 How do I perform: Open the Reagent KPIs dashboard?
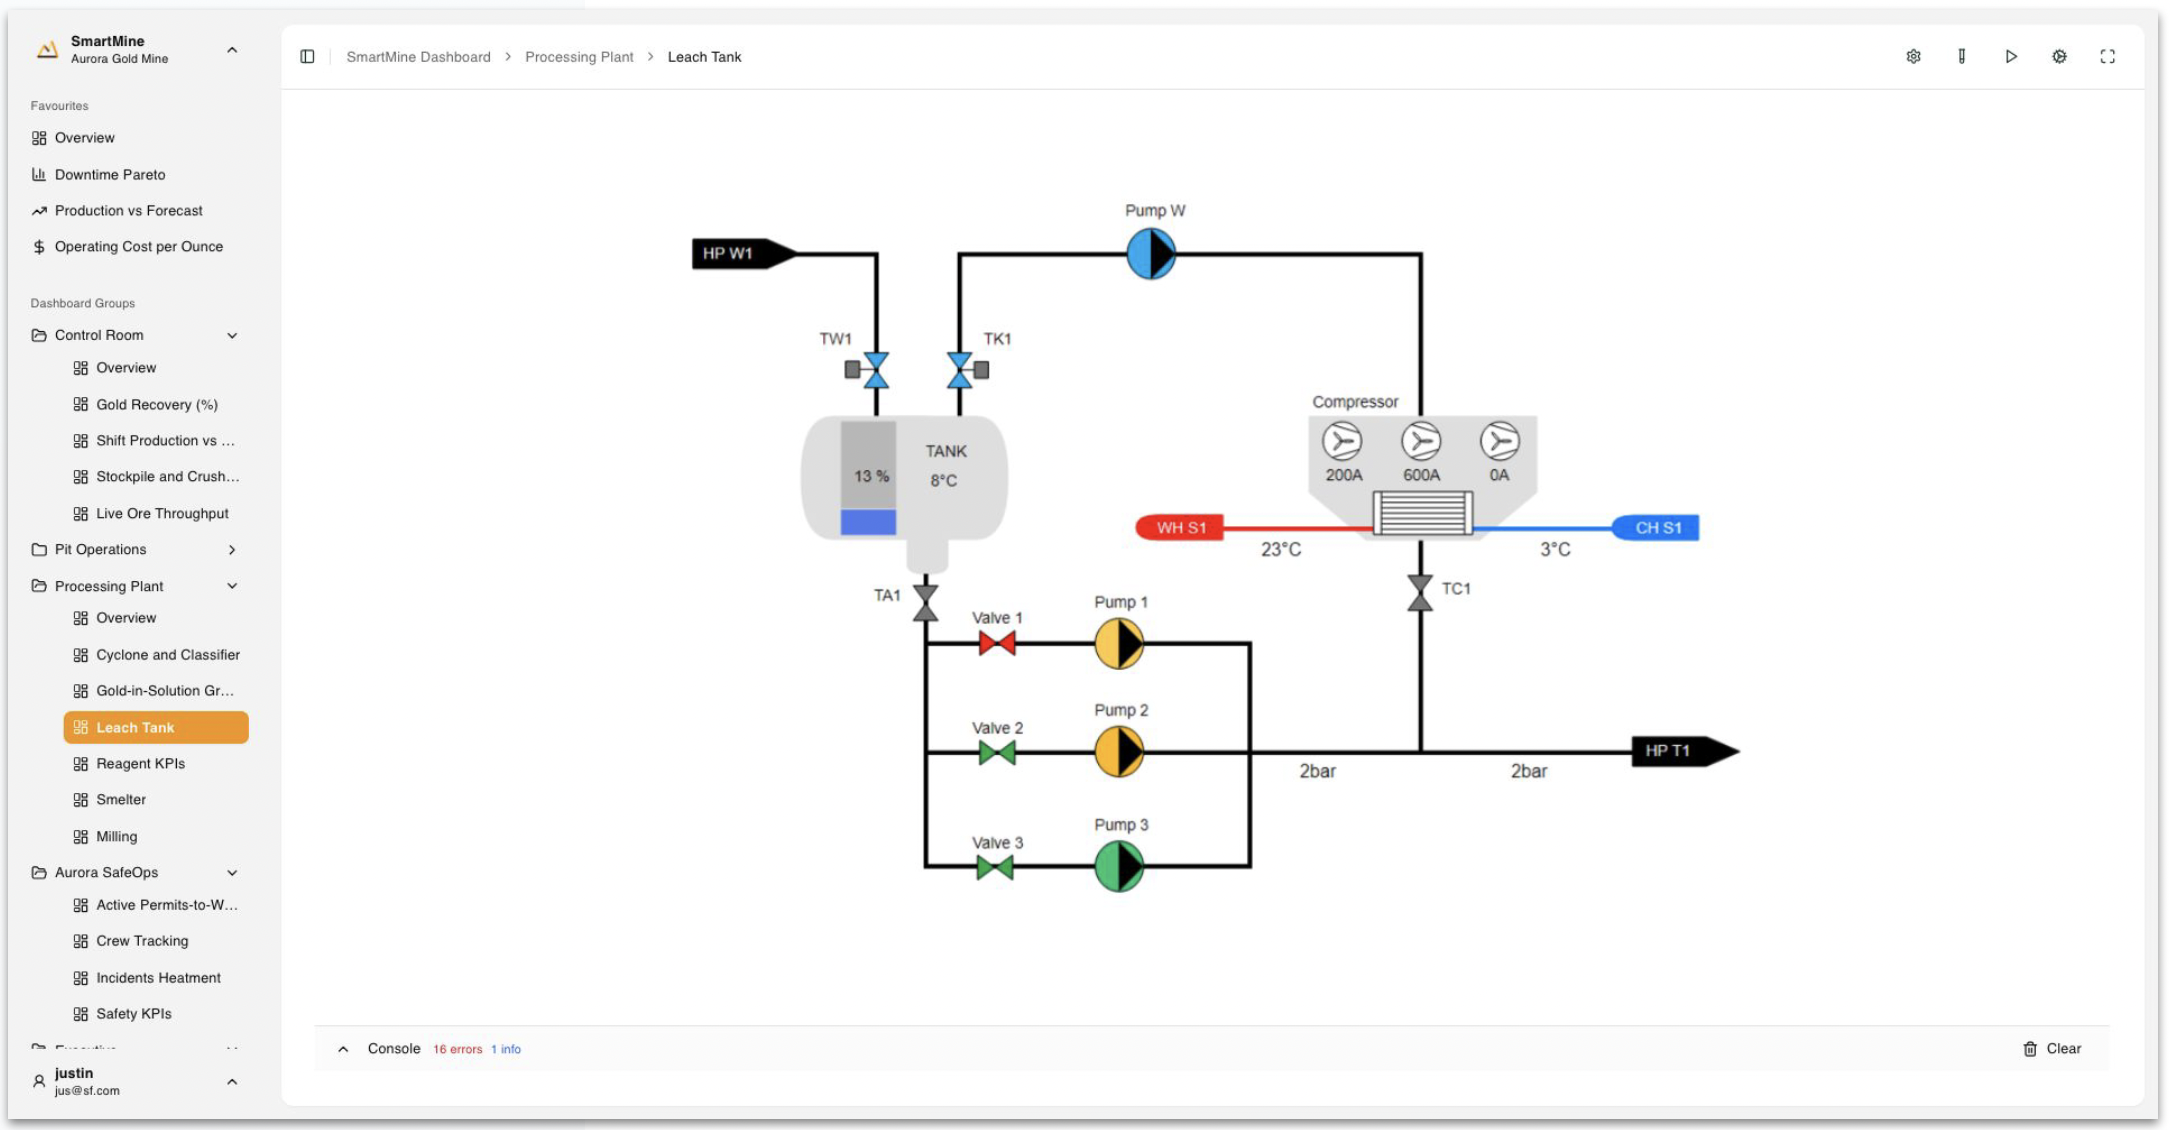coord(140,764)
